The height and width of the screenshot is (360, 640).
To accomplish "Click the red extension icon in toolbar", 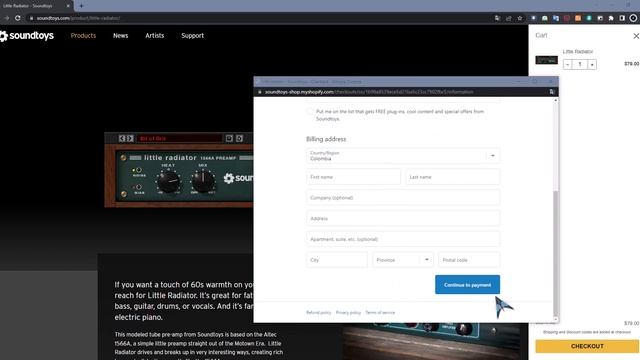I will (567, 18).
